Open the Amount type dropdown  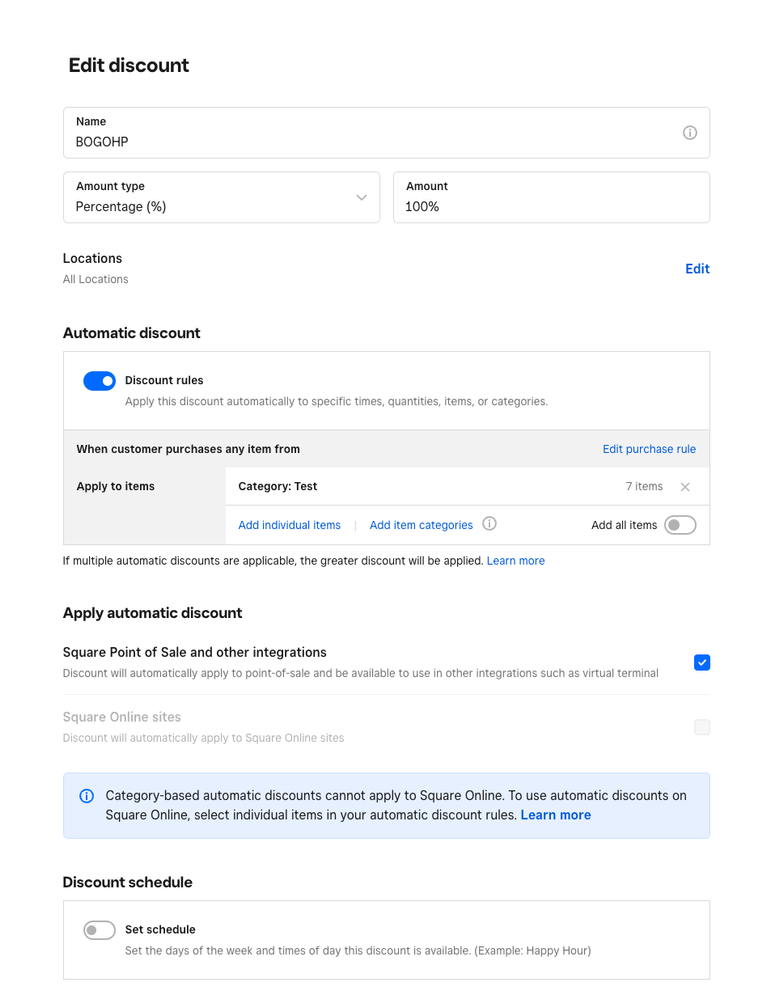(x=221, y=197)
